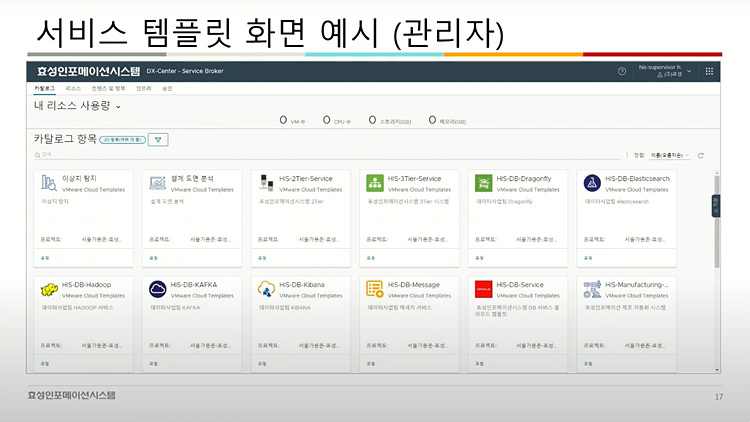
Task: Click the DX-Center - Service Broker header title
Action: click(185, 71)
